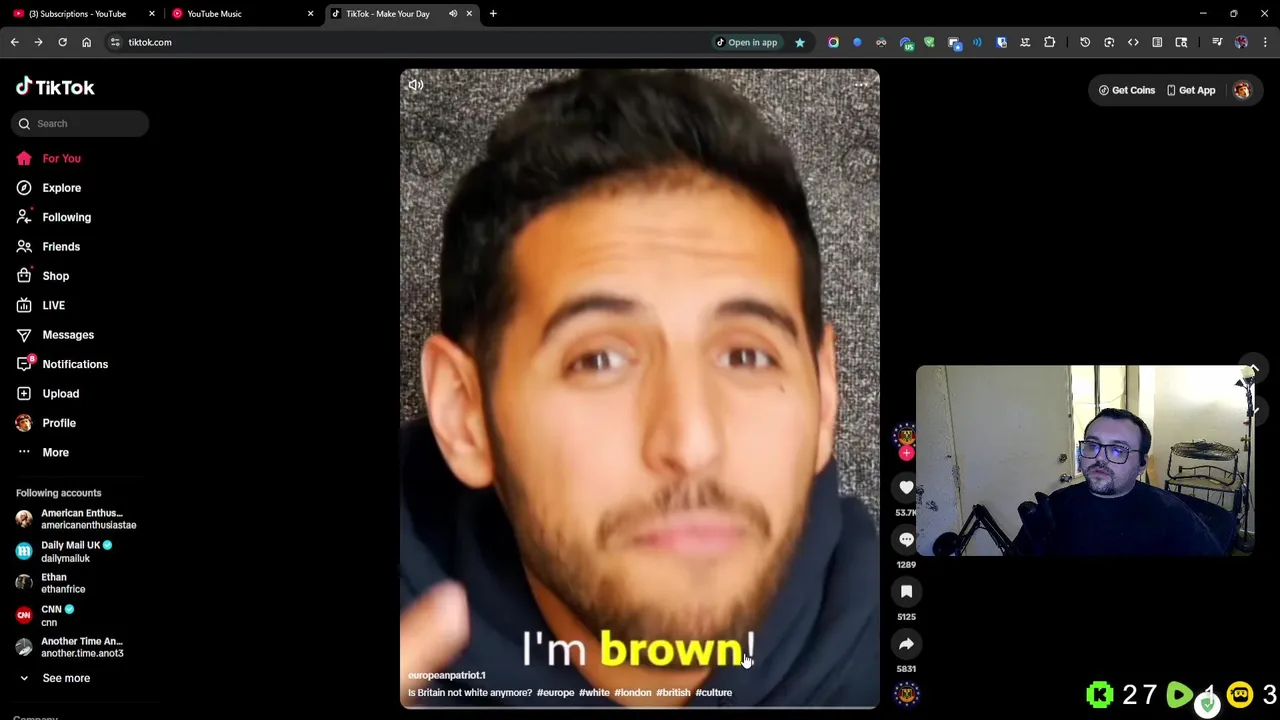Open the For You feed
The height and width of the screenshot is (720, 1280).
point(62,158)
